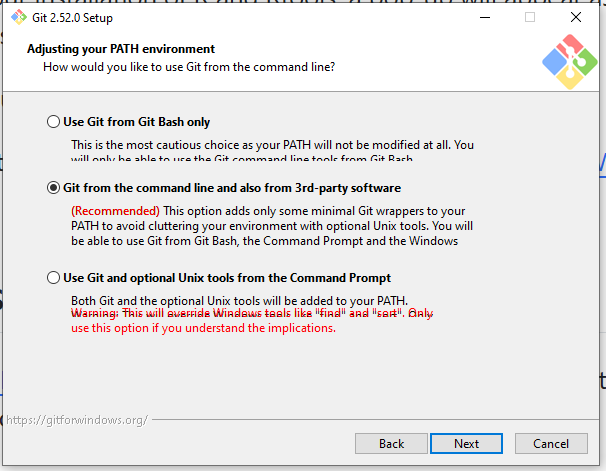This screenshot has height=471, width=606.
Task: Minimize the Git Setup window
Action: tap(483, 17)
